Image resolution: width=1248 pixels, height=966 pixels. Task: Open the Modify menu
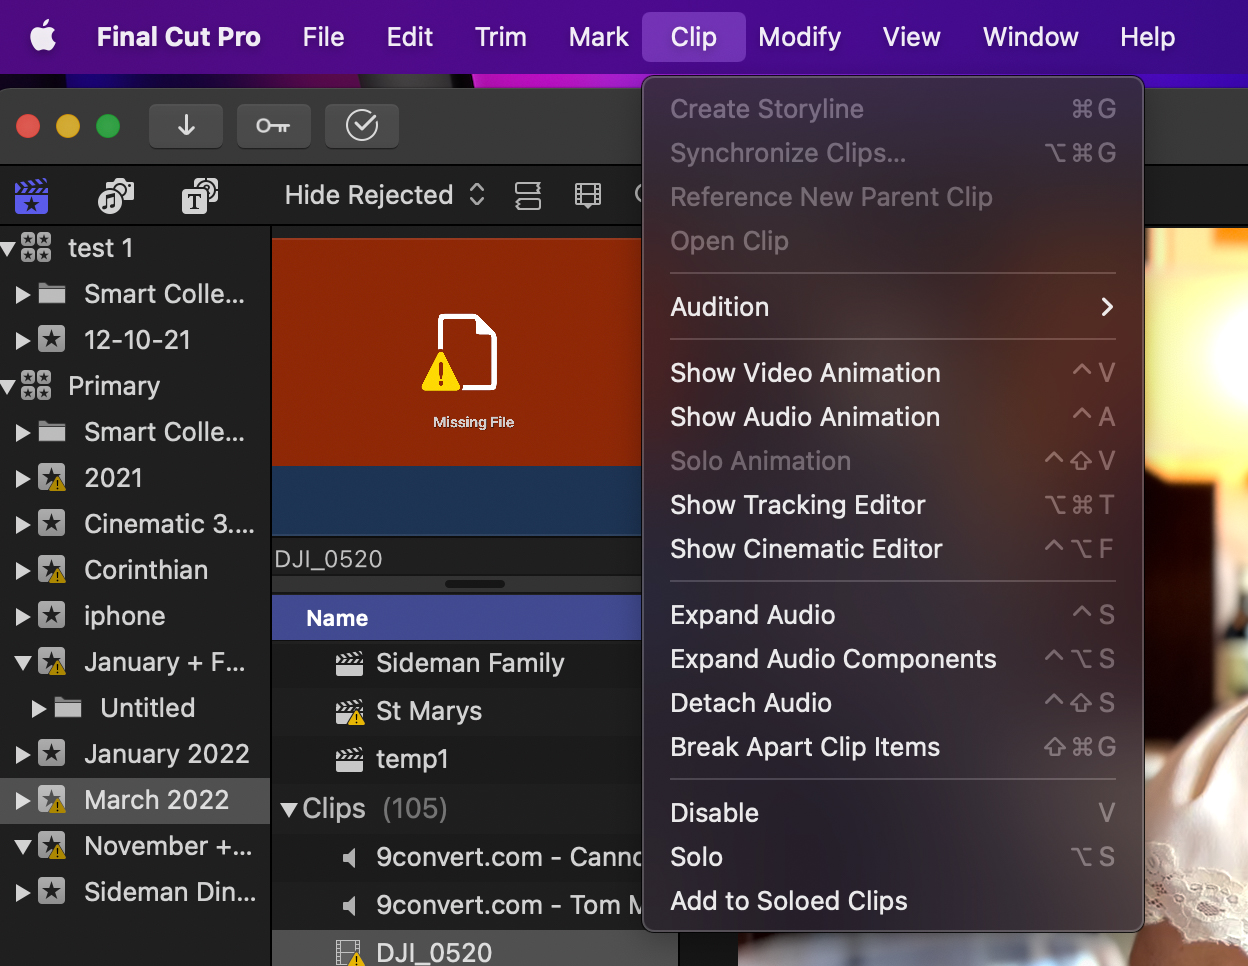pyautogui.click(x=799, y=36)
